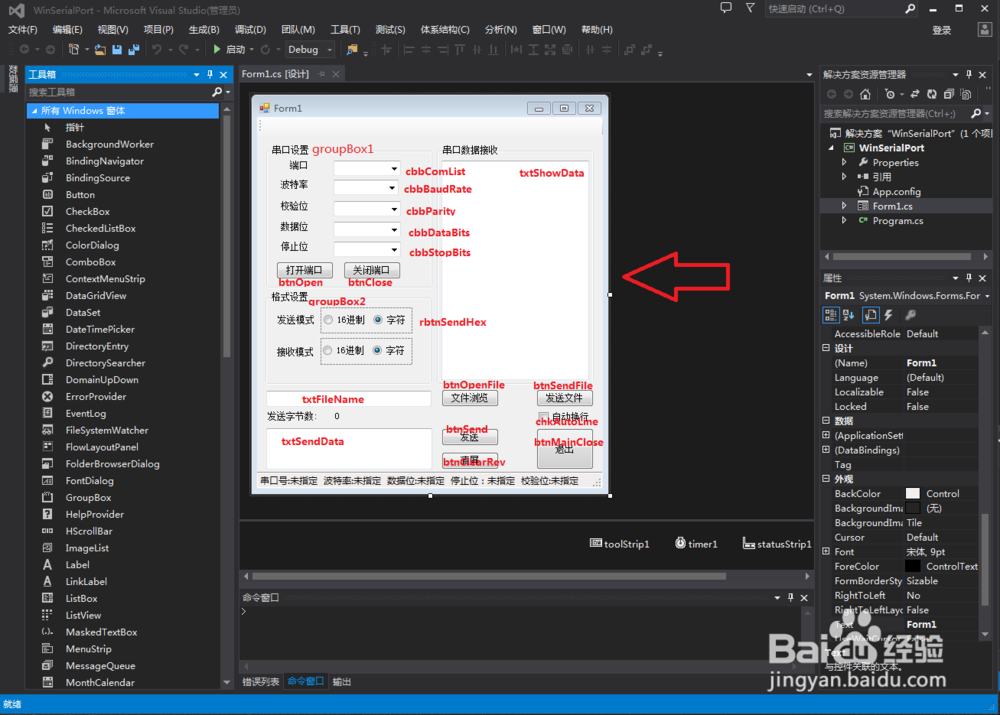Click the BackColor color swatch in Properties
This screenshot has height=715, width=1000.
click(x=913, y=493)
